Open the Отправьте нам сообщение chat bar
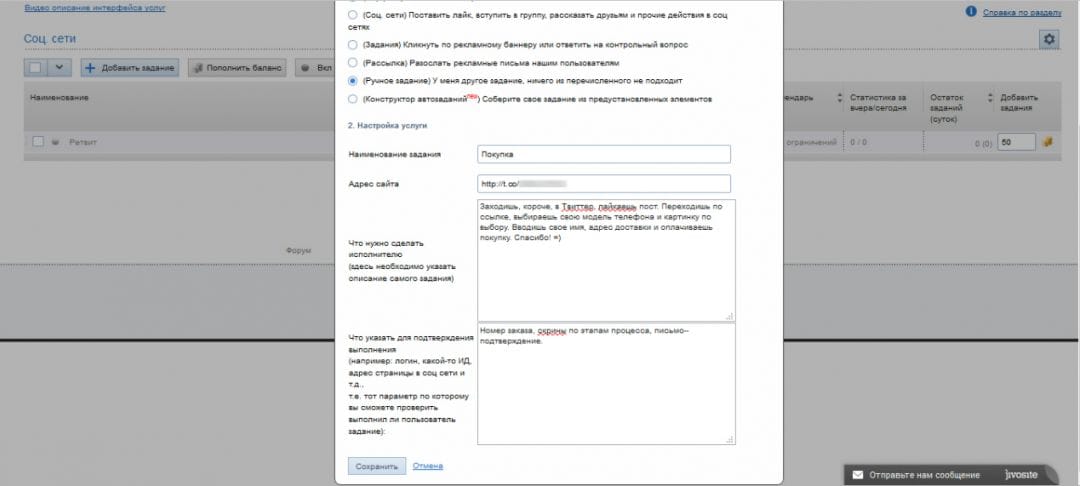Image resolution: width=1080 pixels, height=486 pixels. click(951, 475)
